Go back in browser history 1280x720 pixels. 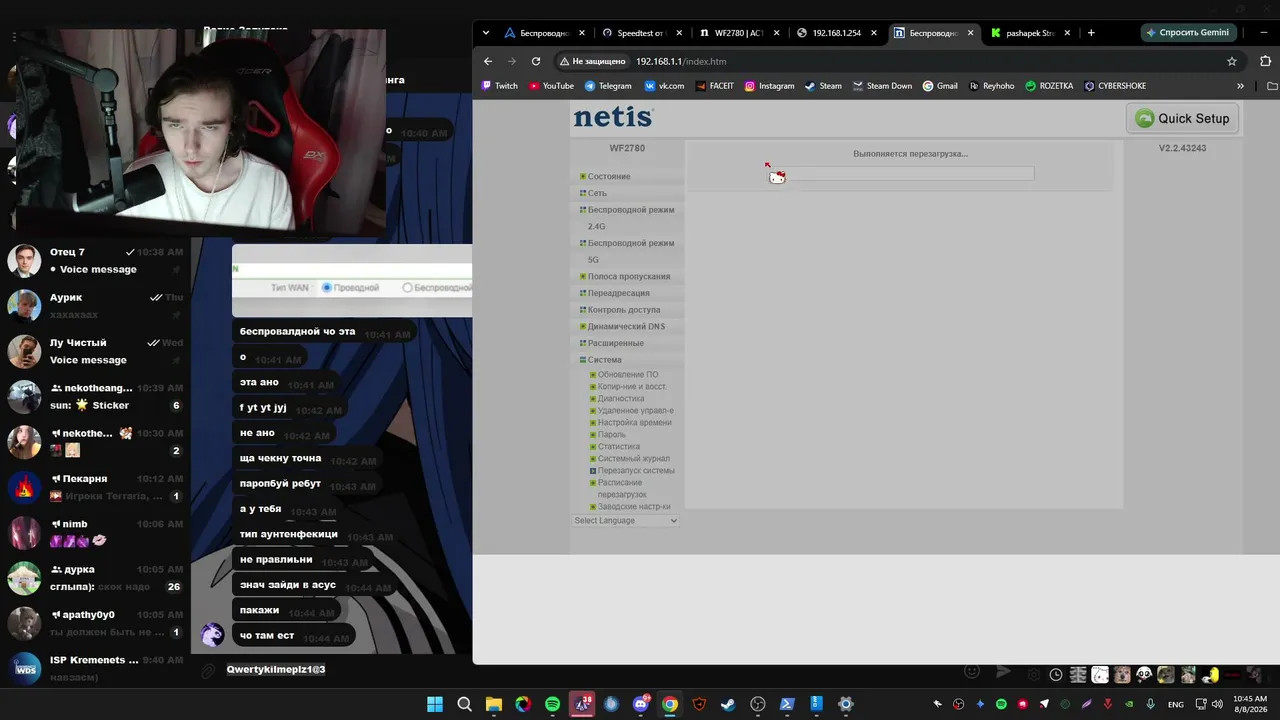click(488, 61)
